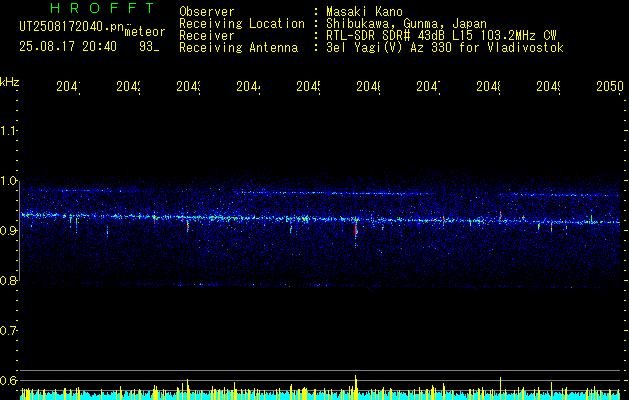This screenshot has width=629, height=400.
Task: Click the 1.0 frequency axis label
Action: 9,181
